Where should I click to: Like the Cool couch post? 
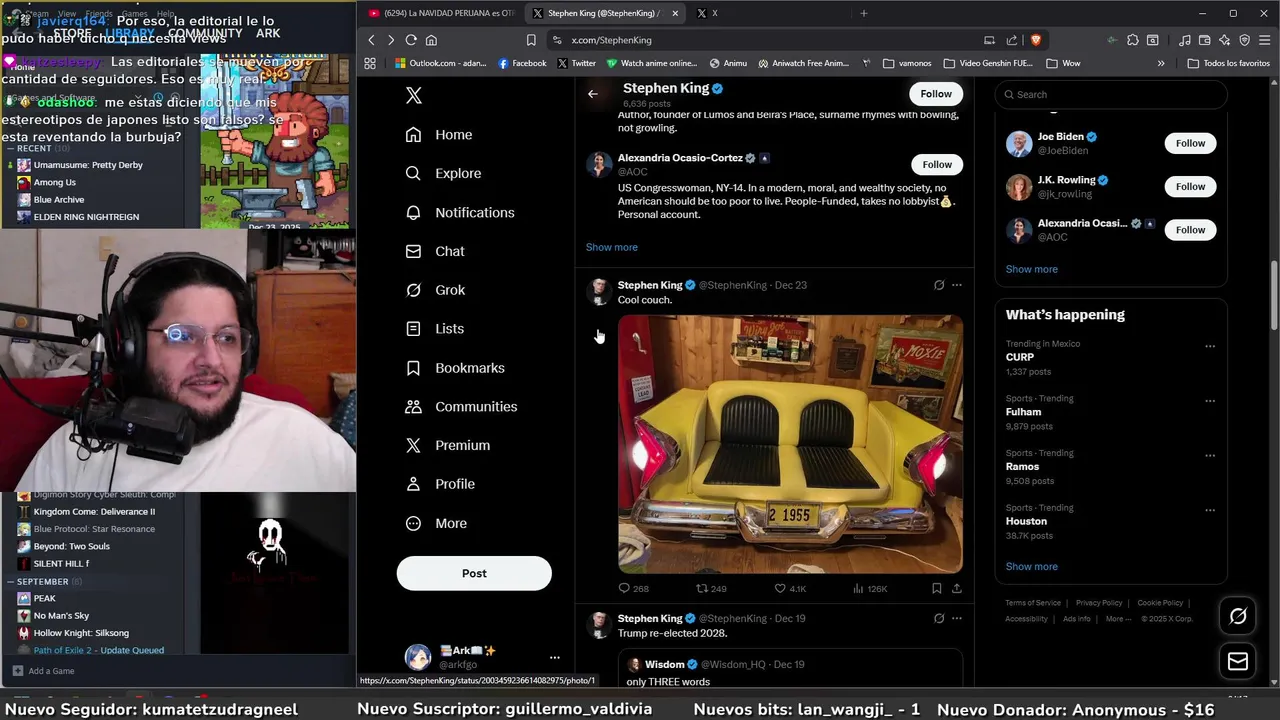(790, 589)
